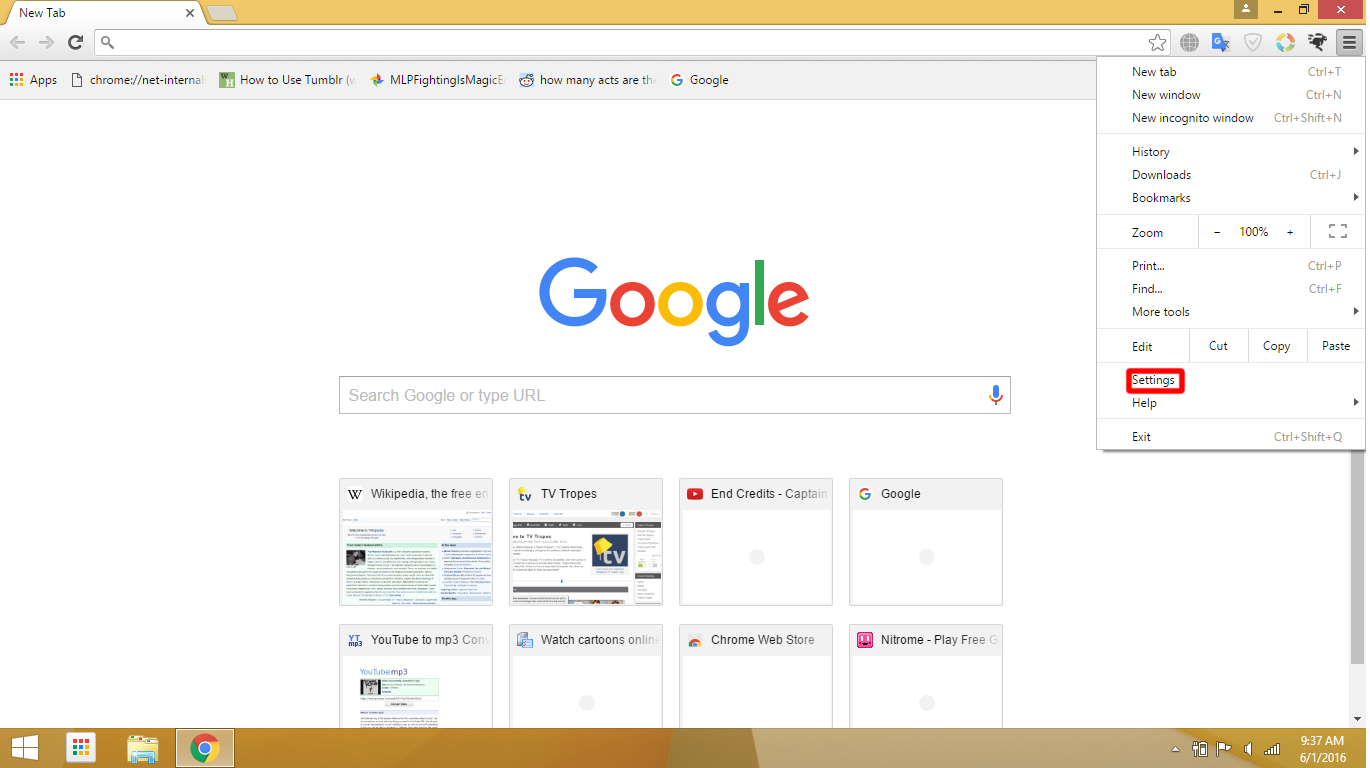
Task: Expand the Help submenu
Action: tap(1231, 403)
